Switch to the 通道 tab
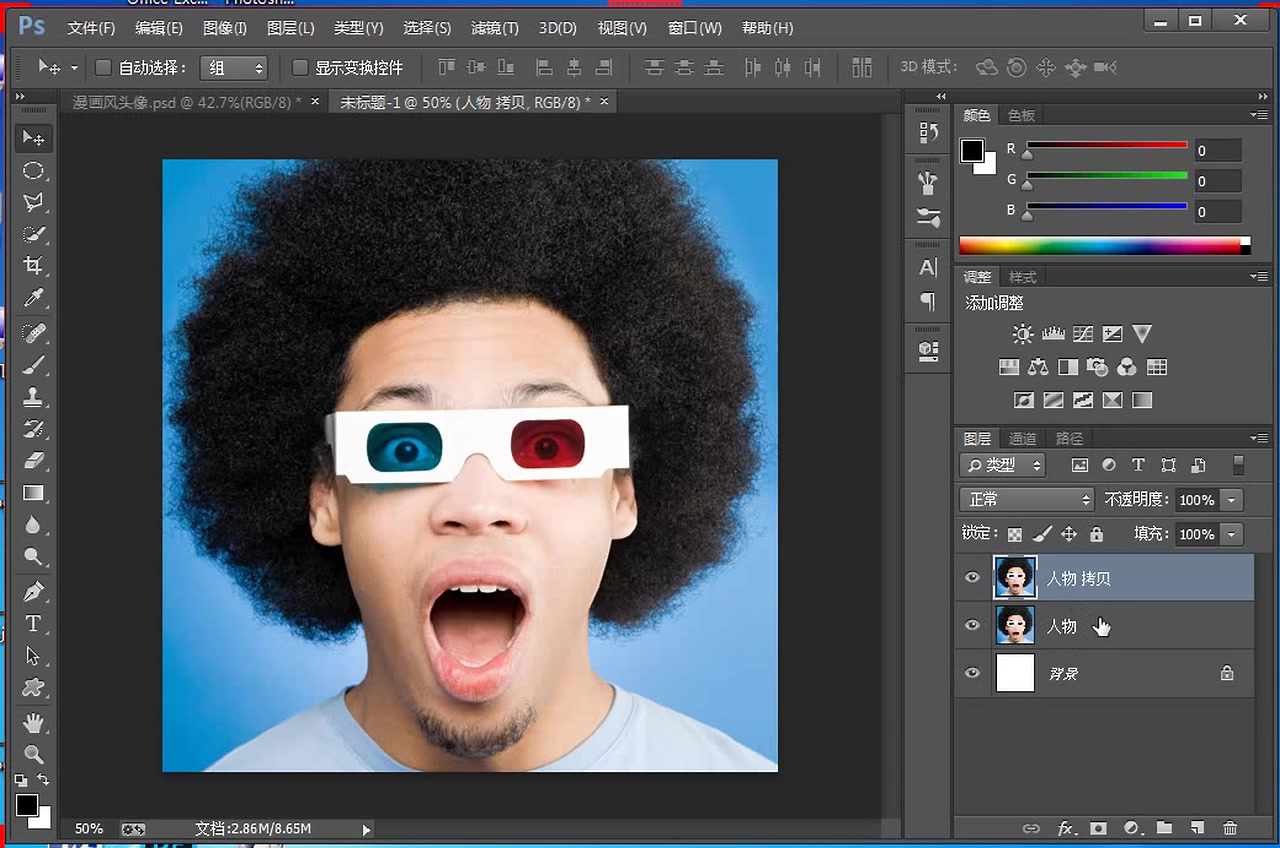The width and height of the screenshot is (1280, 848). pos(1022,438)
